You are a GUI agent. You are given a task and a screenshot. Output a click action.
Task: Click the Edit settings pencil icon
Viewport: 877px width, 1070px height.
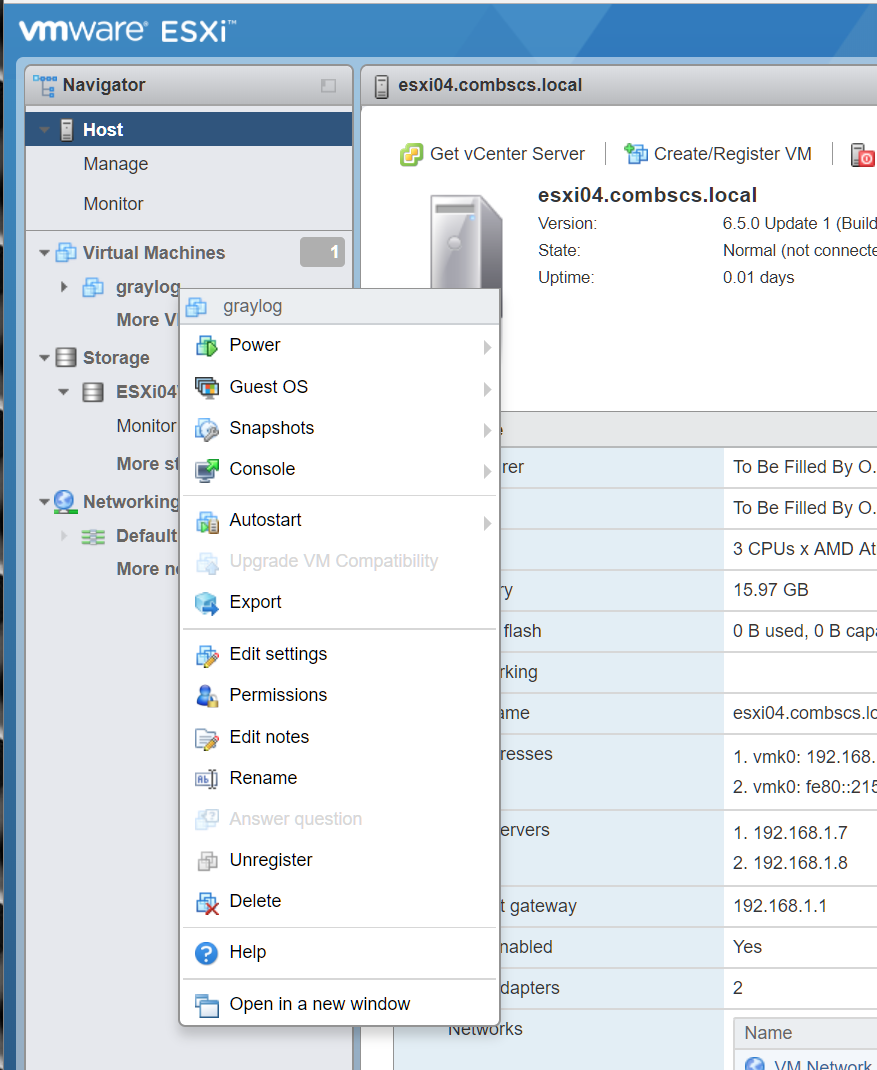tap(207, 655)
